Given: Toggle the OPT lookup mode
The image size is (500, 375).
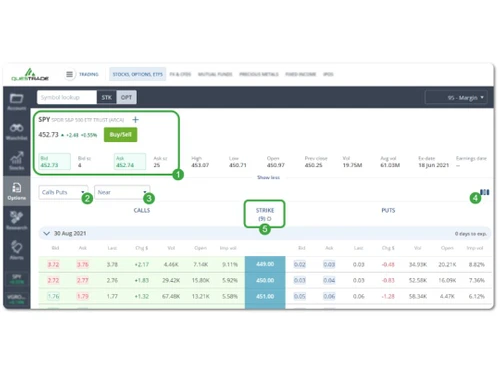Looking at the screenshot, I should coord(126,97).
